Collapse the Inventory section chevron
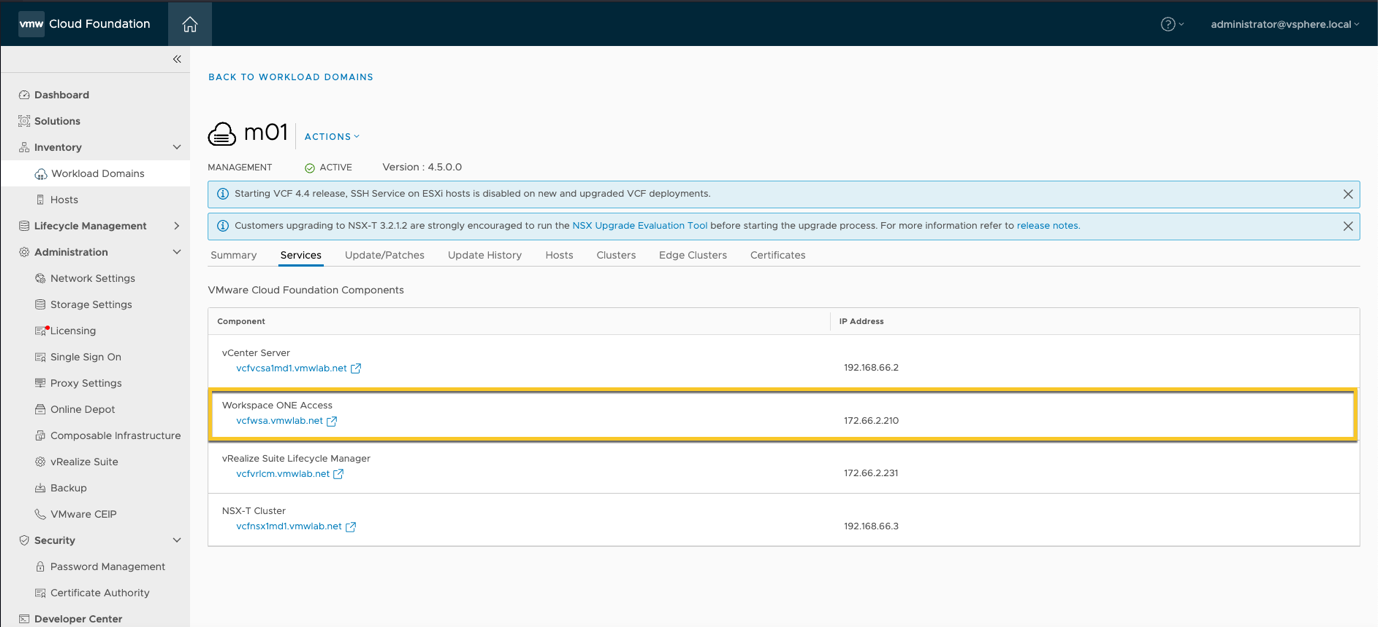Viewport: 1378px width, 627px height. (177, 147)
